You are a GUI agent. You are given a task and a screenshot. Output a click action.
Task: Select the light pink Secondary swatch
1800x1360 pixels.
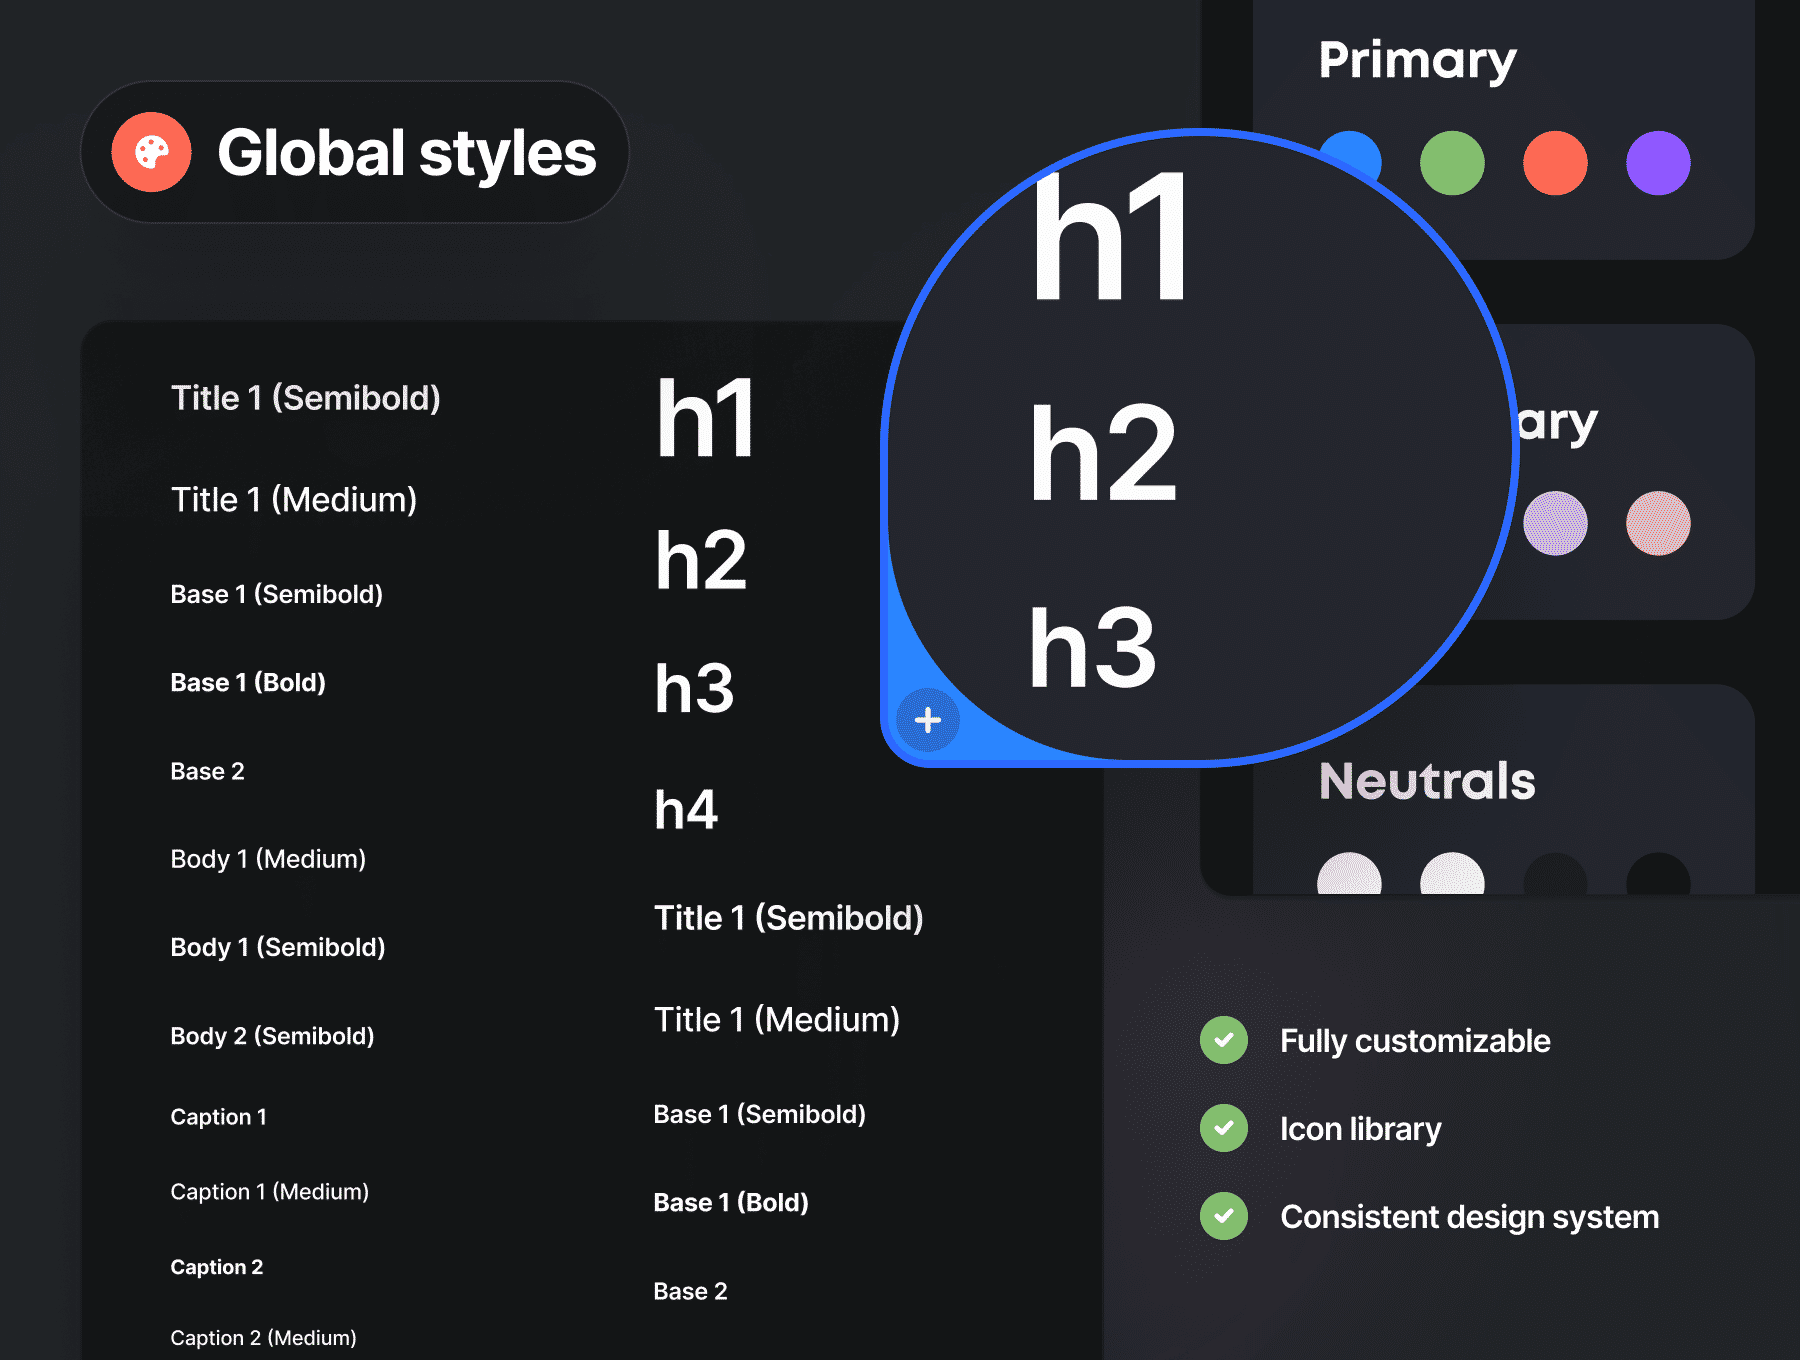coord(1658,523)
